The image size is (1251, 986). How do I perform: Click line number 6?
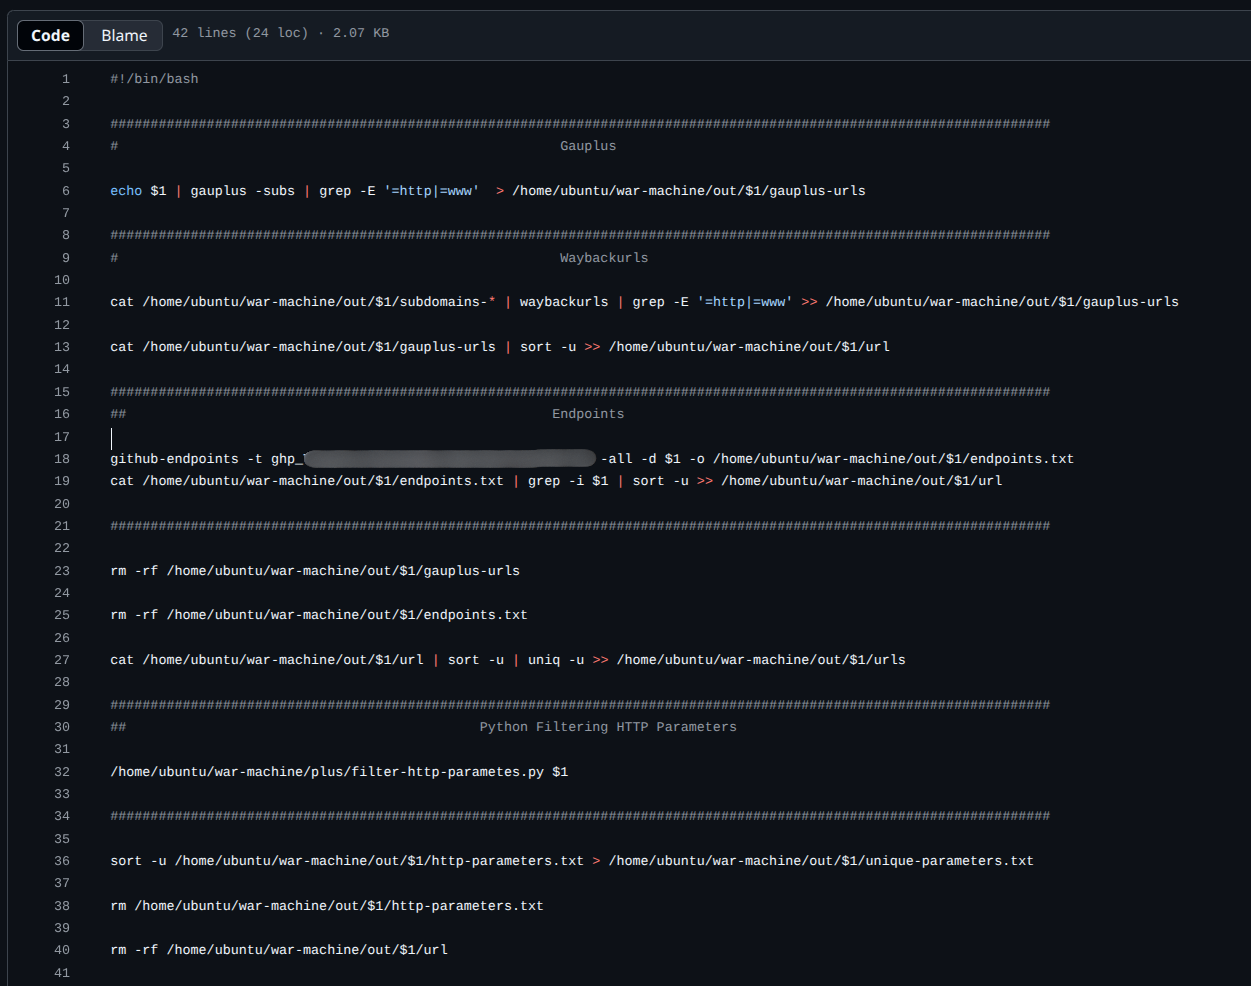(x=66, y=191)
